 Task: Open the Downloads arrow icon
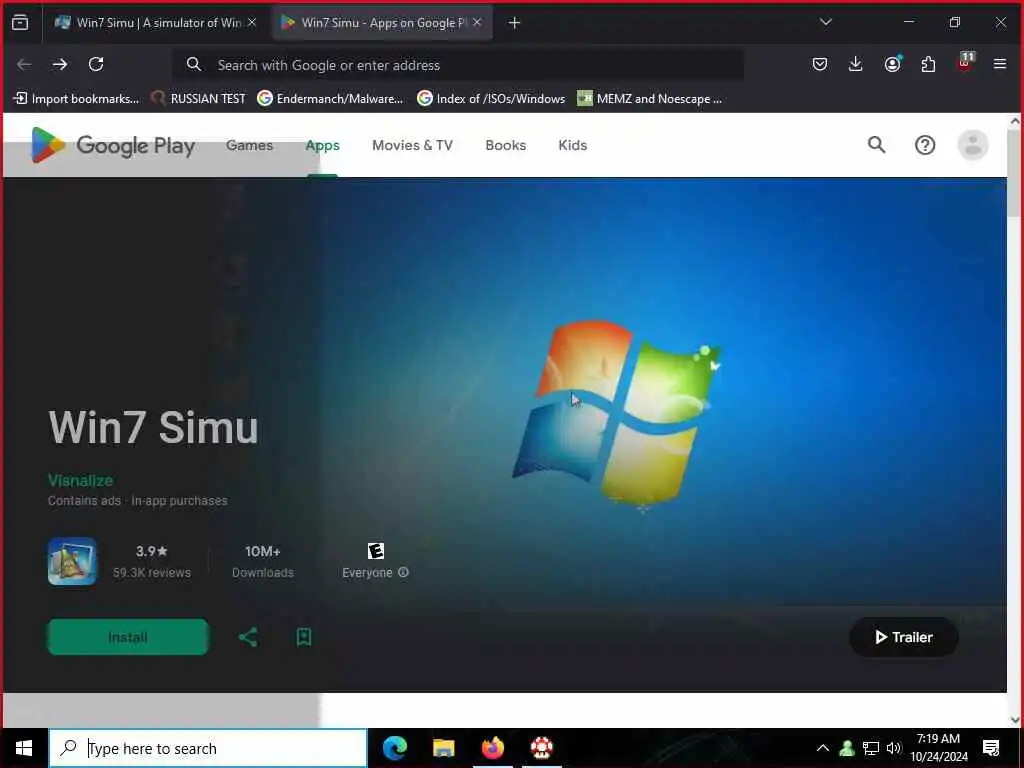point(856,64)
